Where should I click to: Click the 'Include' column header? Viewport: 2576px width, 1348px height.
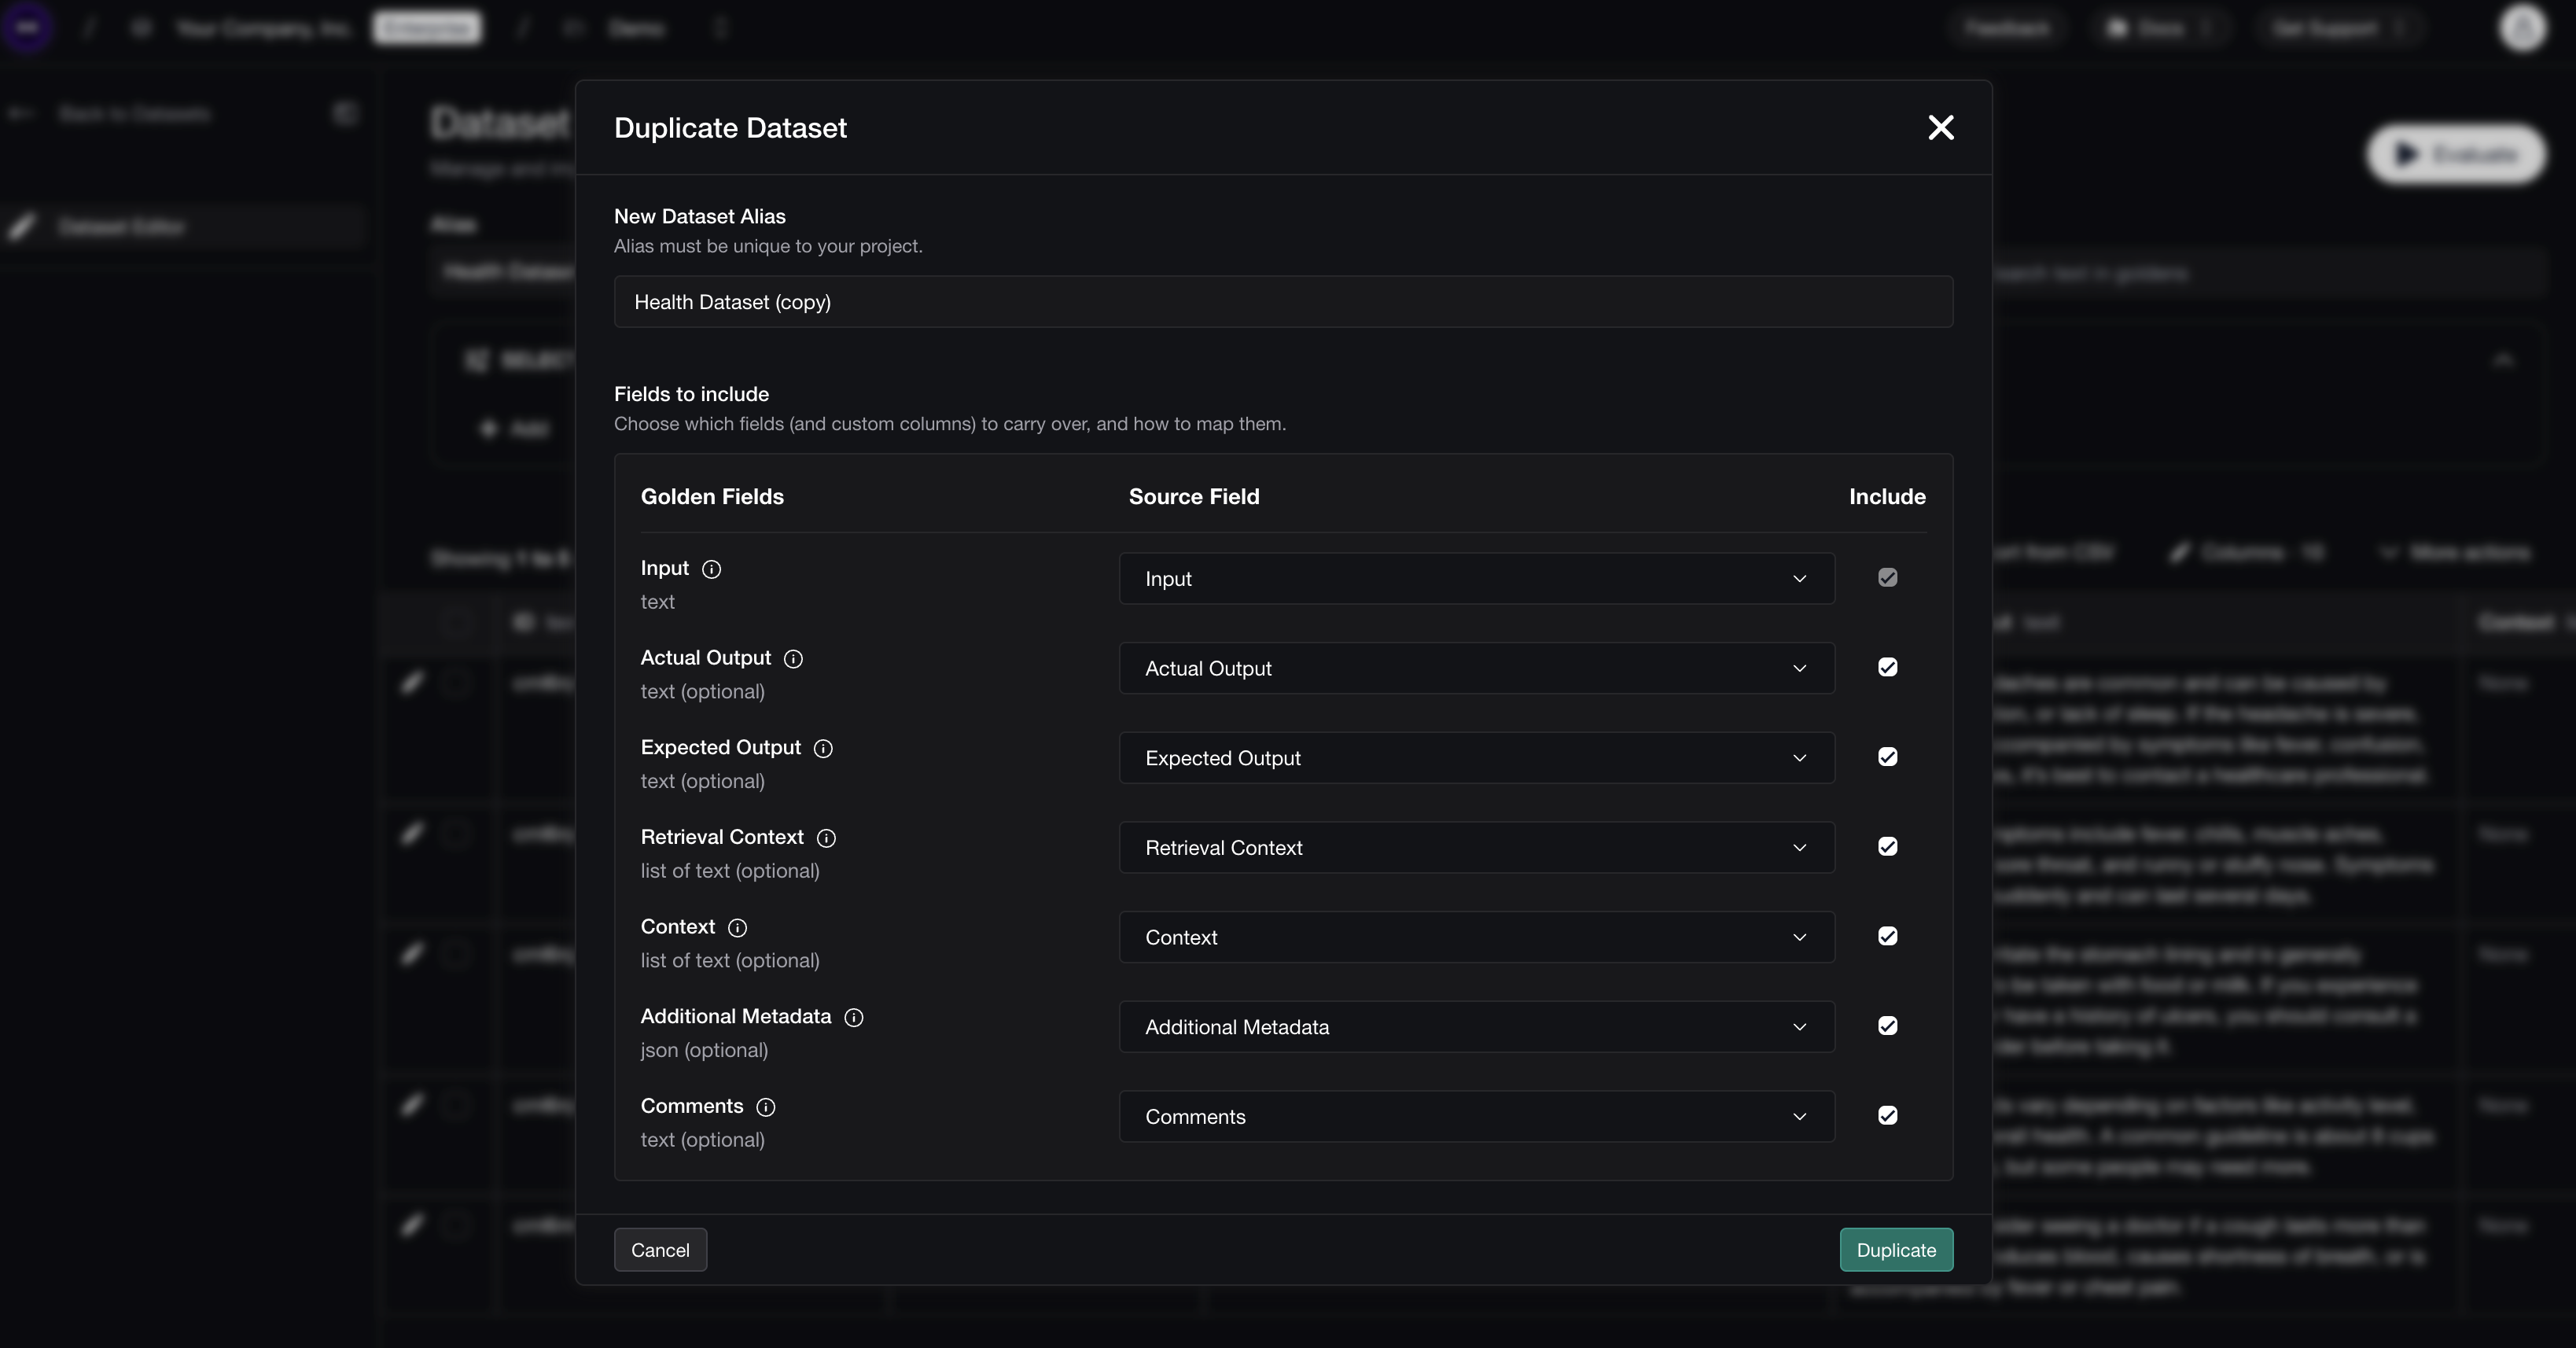1887,497
